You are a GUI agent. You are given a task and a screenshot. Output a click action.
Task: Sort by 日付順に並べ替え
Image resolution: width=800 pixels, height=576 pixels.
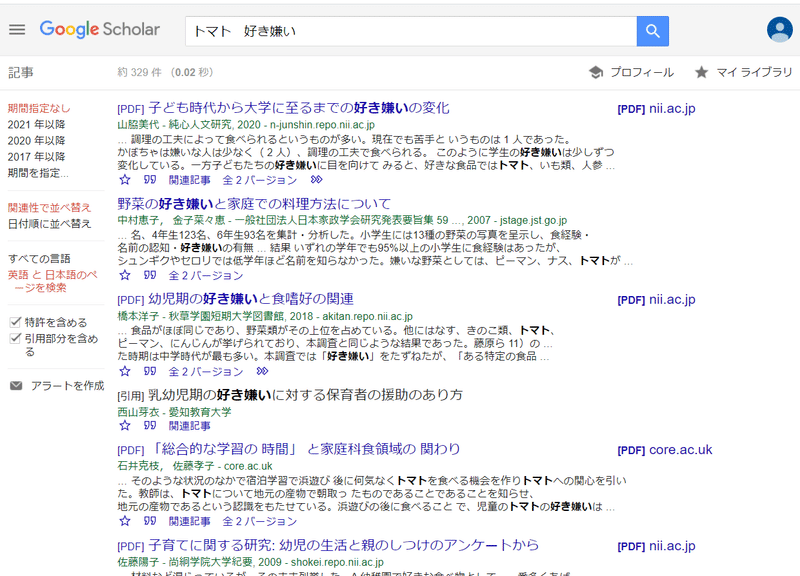click(49, 223)
